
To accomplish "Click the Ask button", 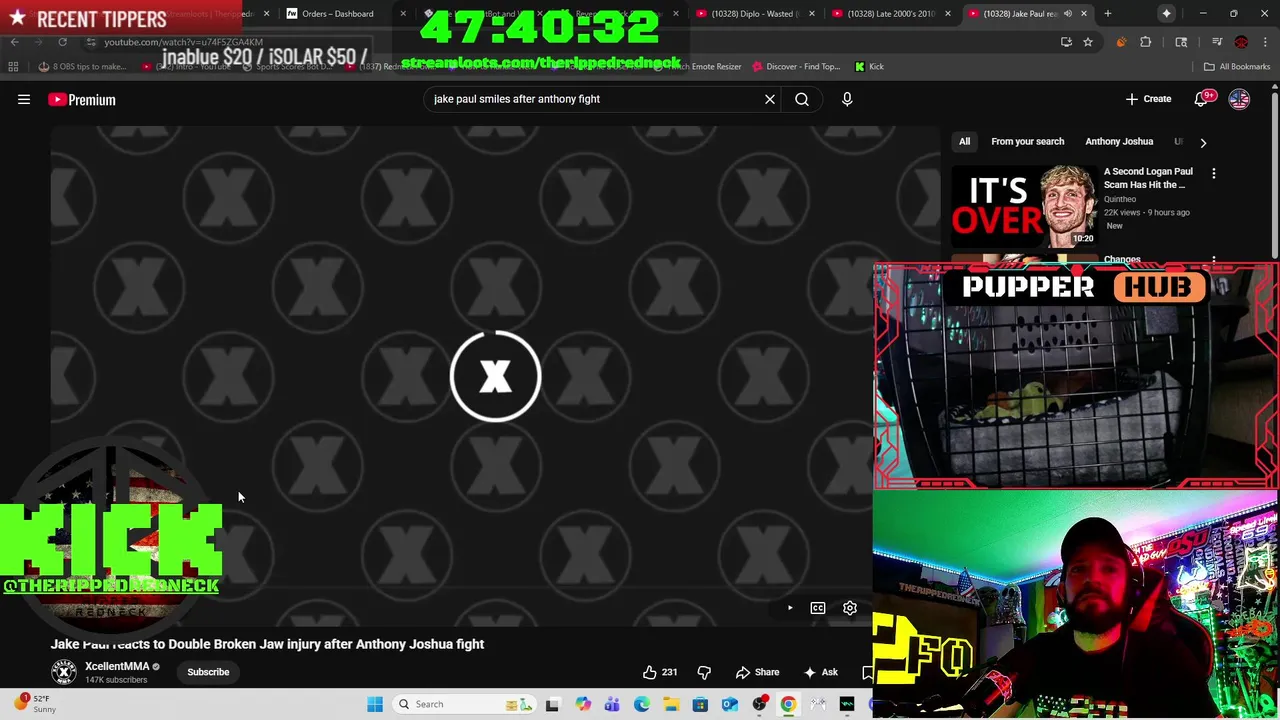I will click(821, 672).
